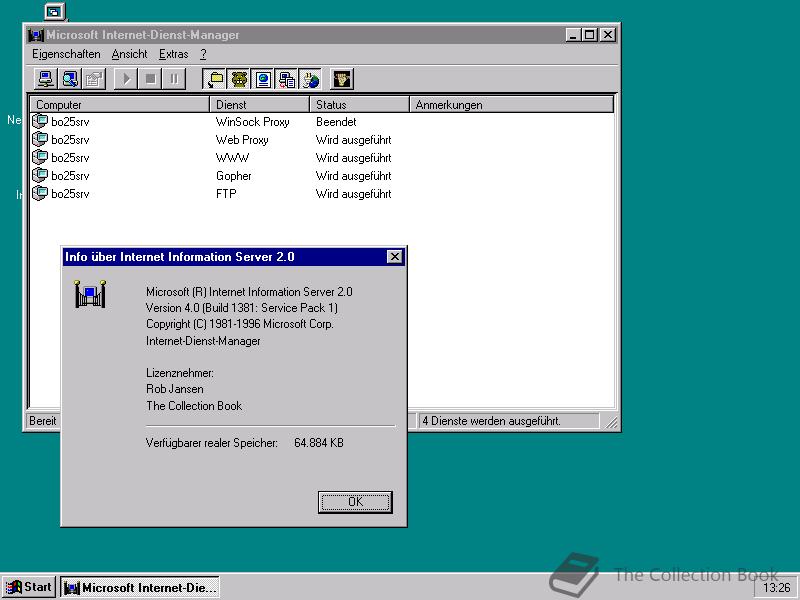This screenshot has height=600, width=800.
Task: Click the '4 Dienste werden ausgeführt' status text
Action: [x=491, y=421]
